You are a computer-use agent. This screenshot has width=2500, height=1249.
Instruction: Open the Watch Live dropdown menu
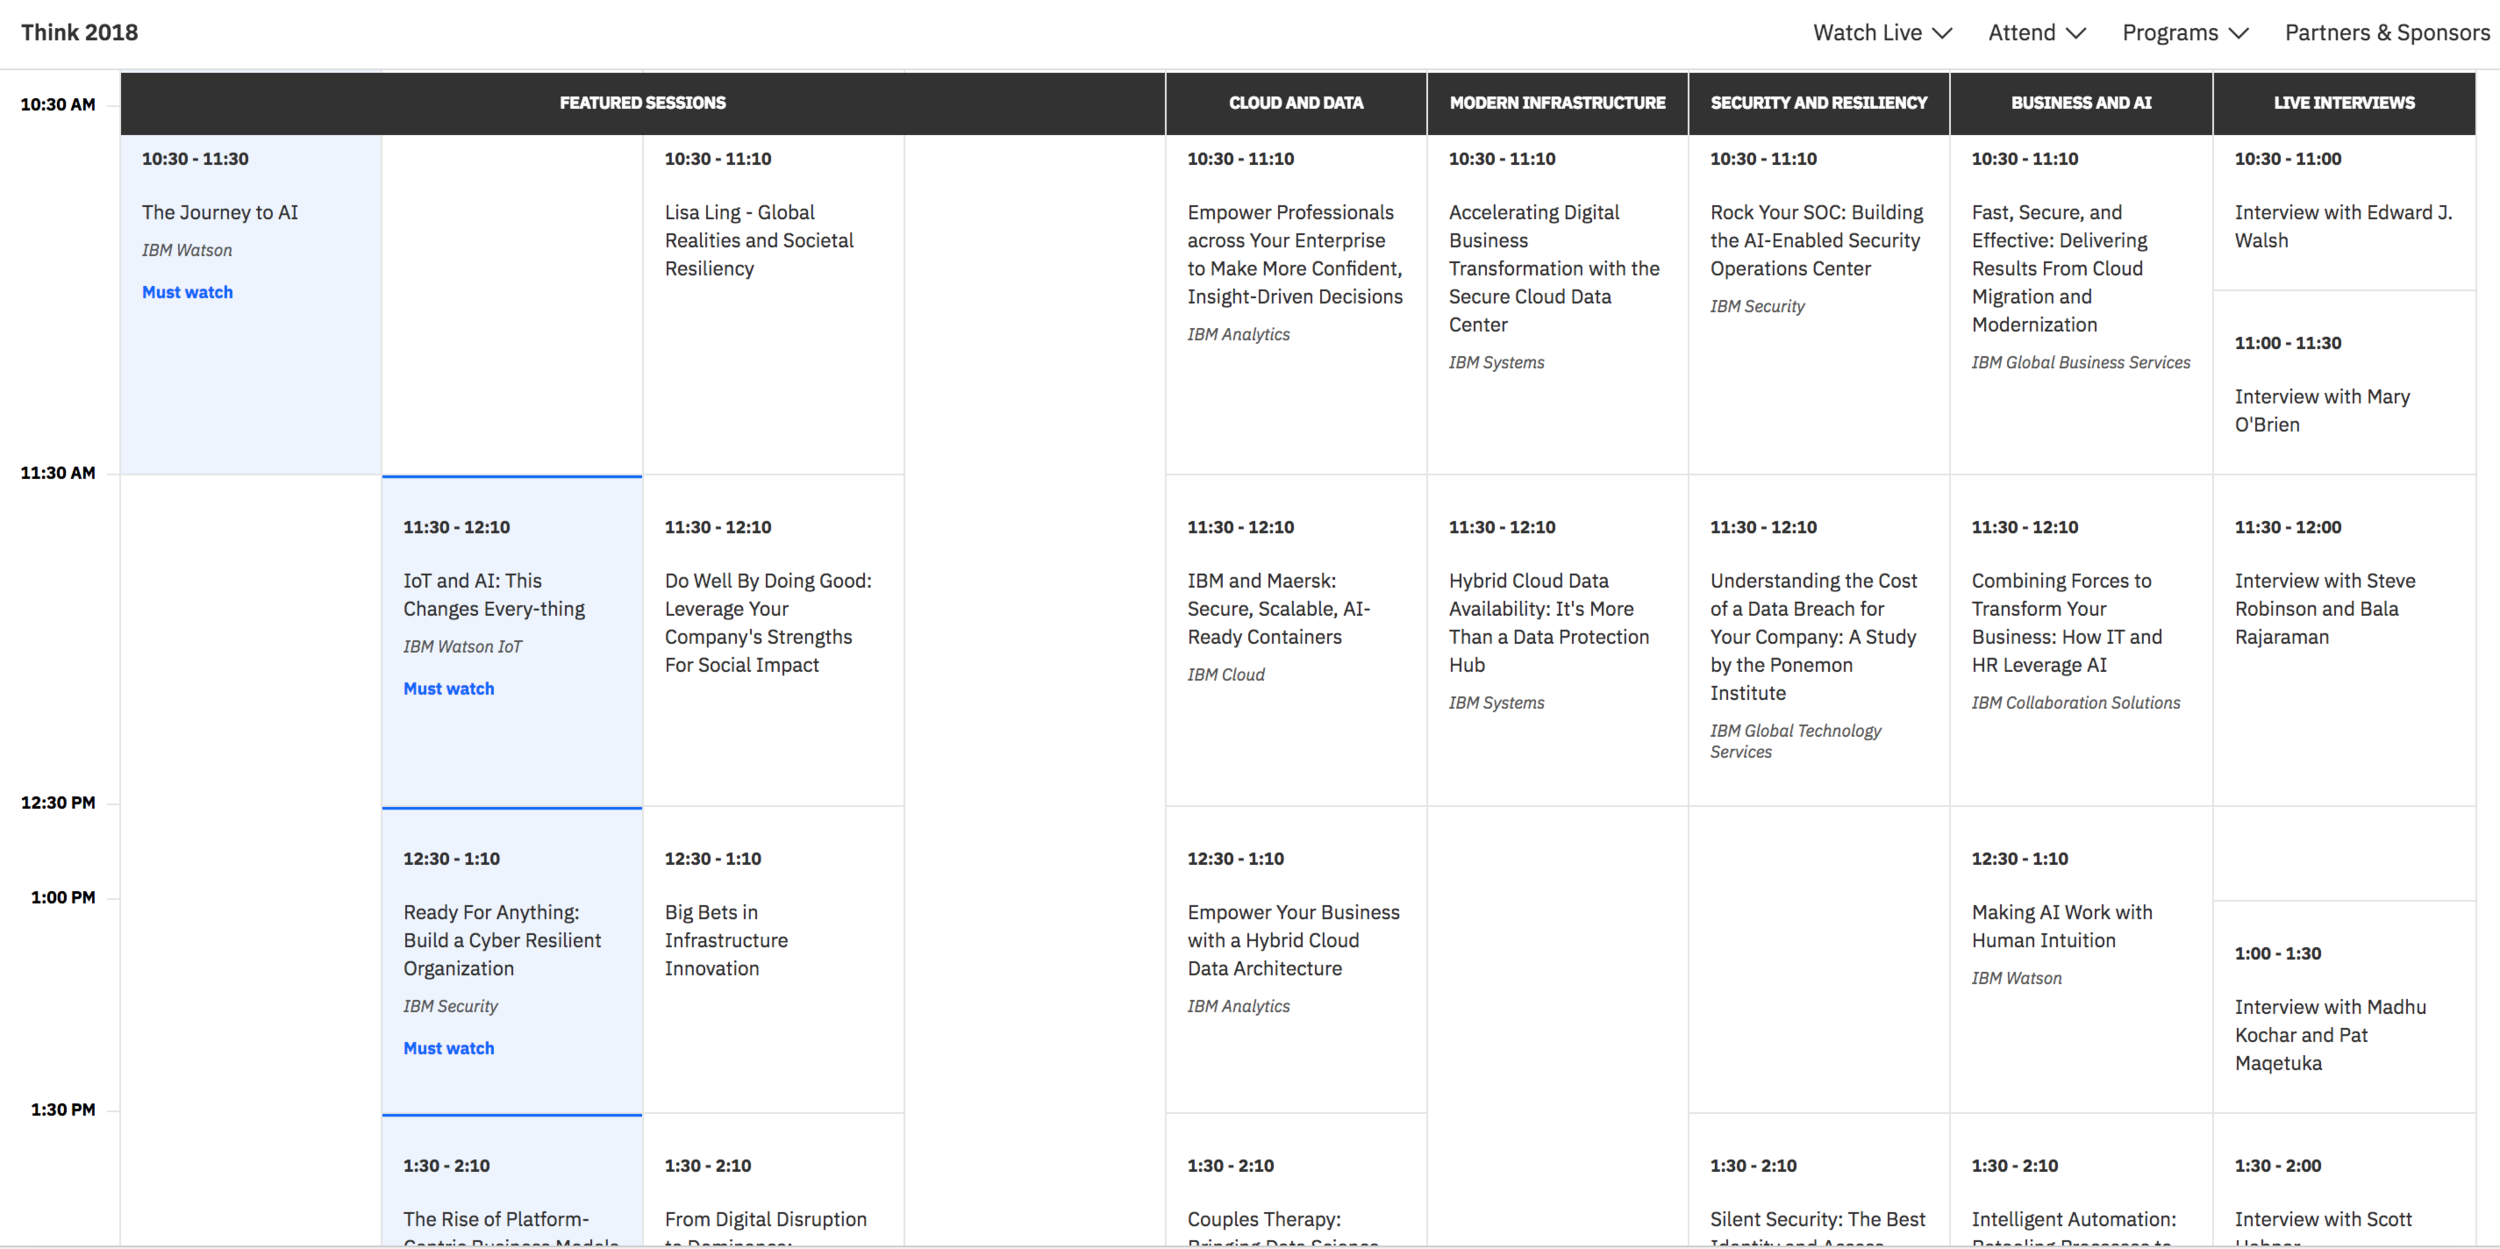pyautogui.click(x=1882, y=33)
